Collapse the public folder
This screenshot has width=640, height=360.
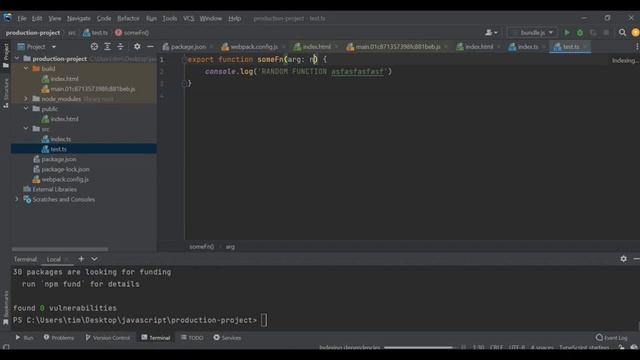pos(26,109)
